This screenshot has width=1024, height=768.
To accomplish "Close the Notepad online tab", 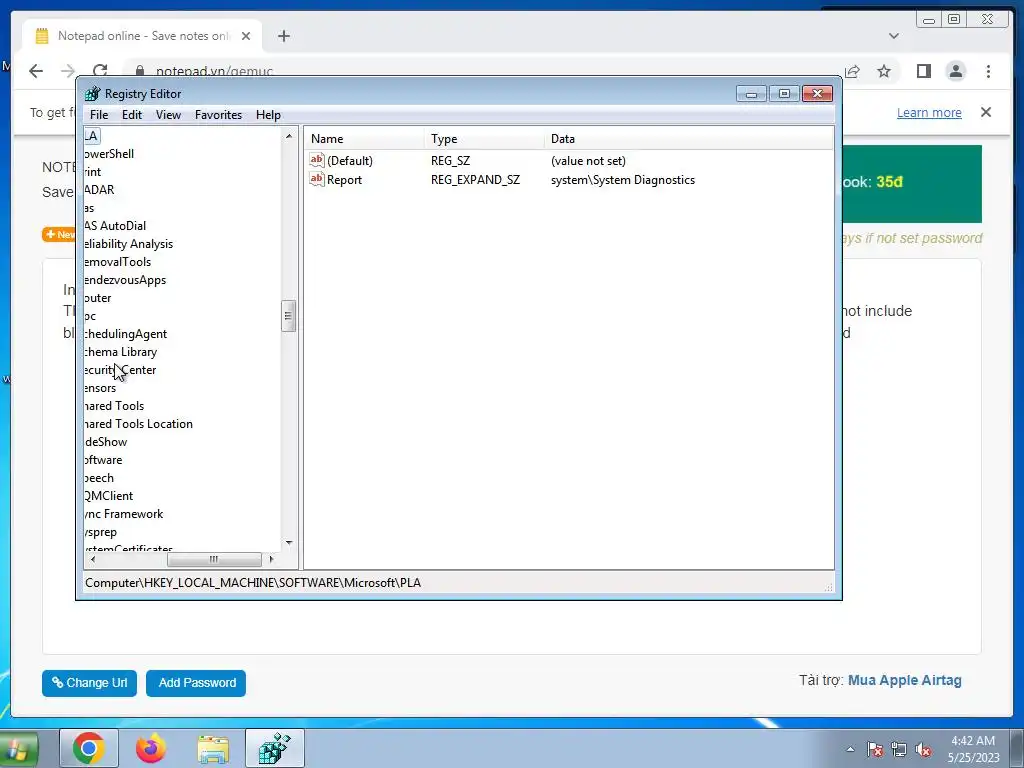I will 246,36.
